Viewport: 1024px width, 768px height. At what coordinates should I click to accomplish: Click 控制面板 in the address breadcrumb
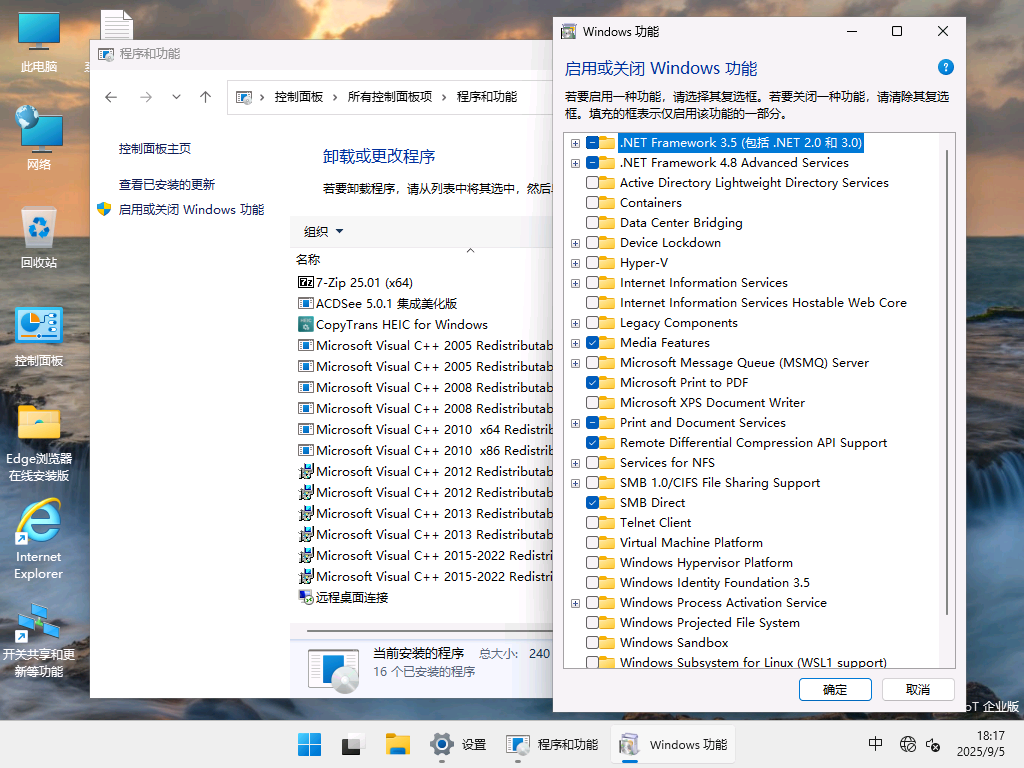click(298, 97)
